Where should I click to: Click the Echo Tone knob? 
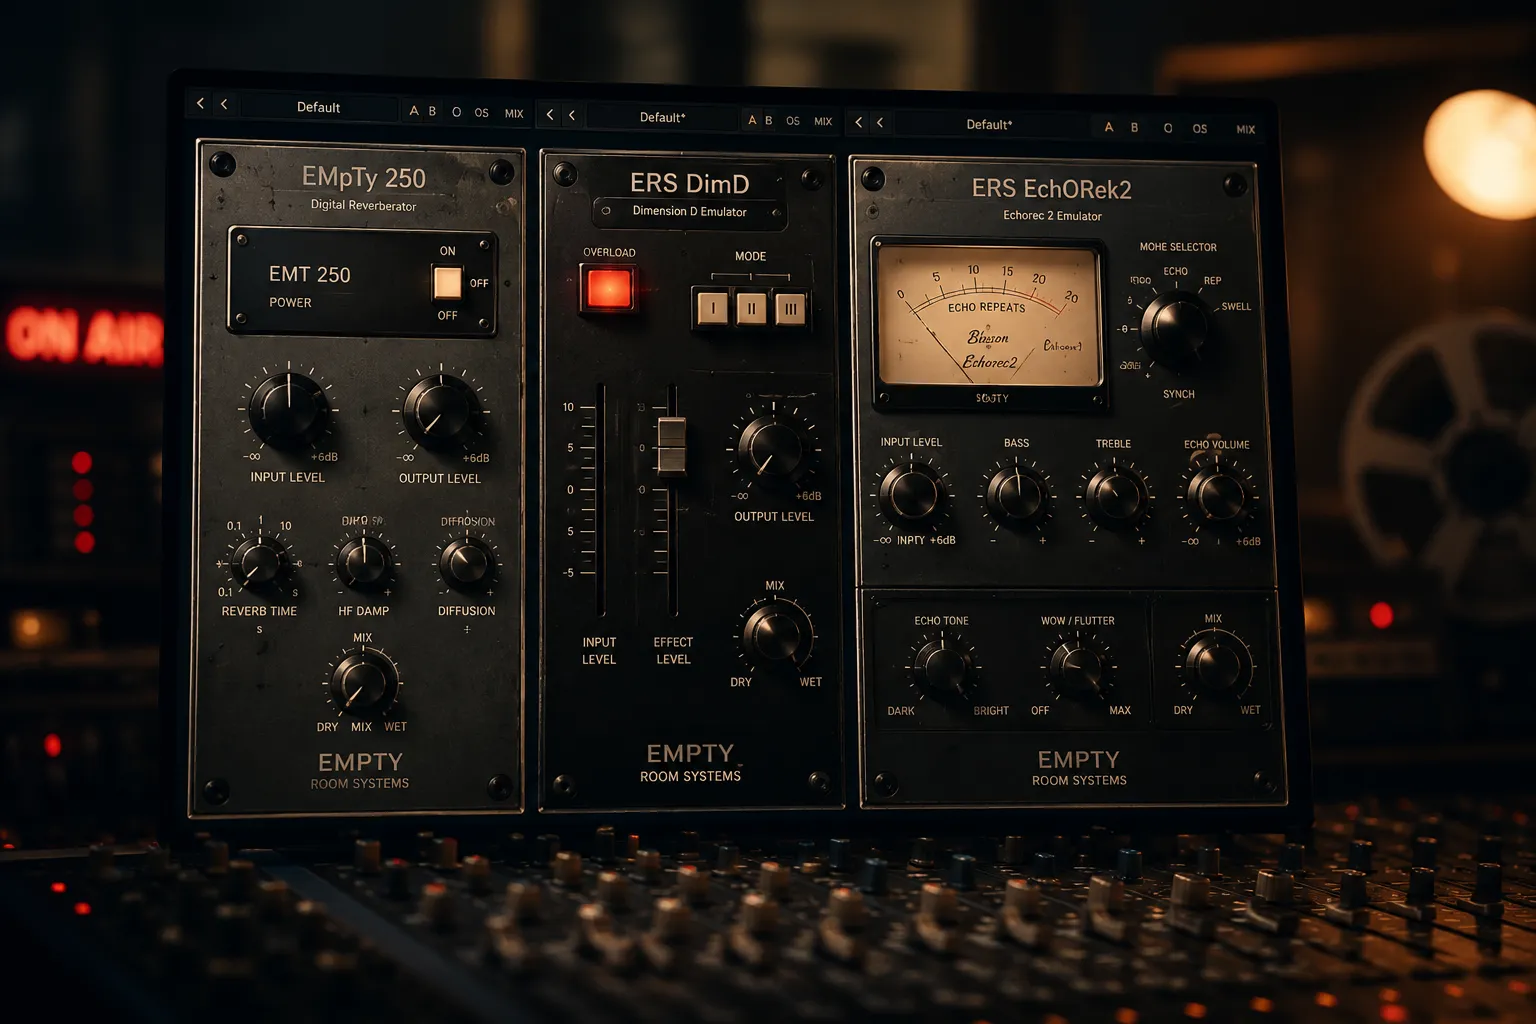click(x=944, y=668)
